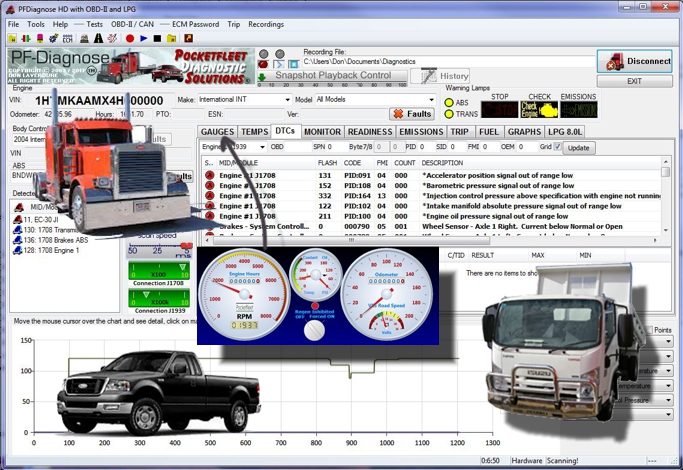
Task: Click the blue step-play icon beside Recording File
Action: (279, 64)
